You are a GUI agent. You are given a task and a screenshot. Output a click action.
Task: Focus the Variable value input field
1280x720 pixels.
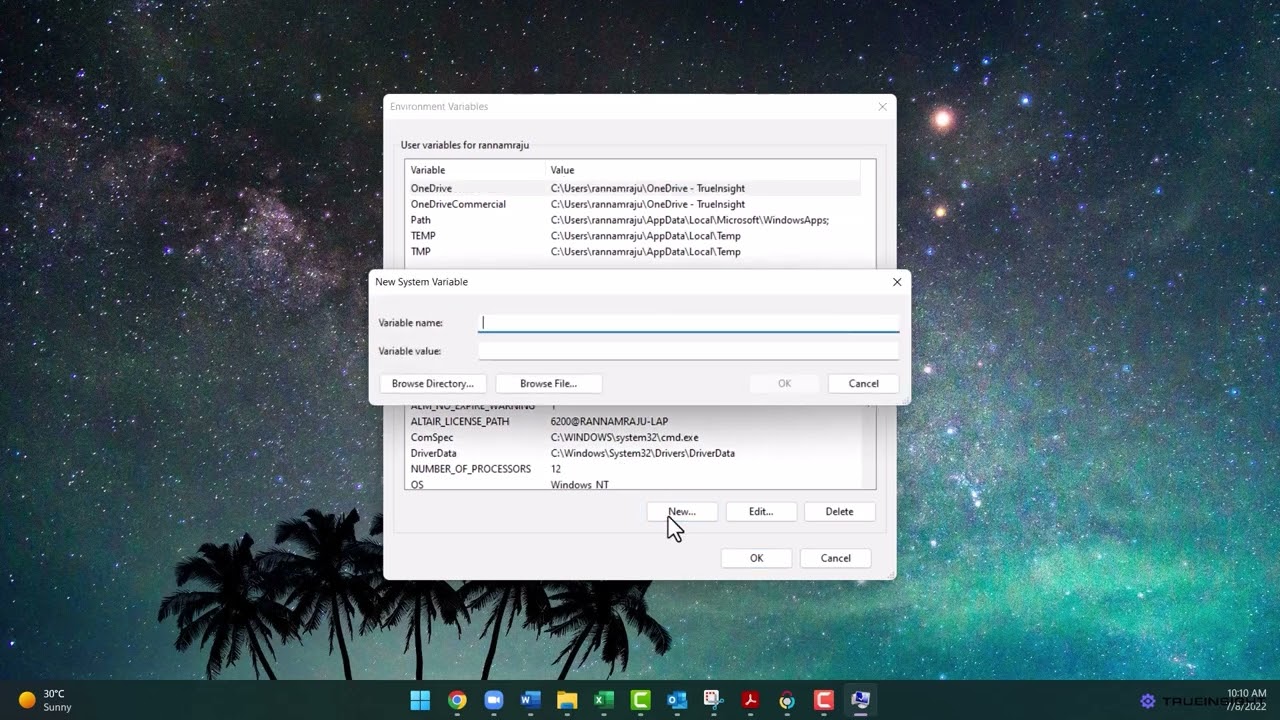point(688,351)
